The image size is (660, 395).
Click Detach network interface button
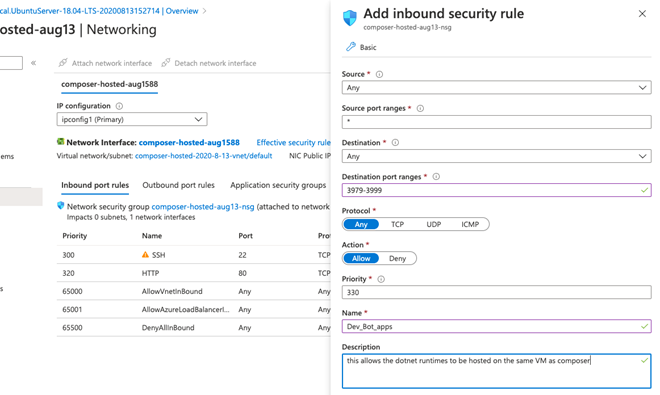pos(209,63)
